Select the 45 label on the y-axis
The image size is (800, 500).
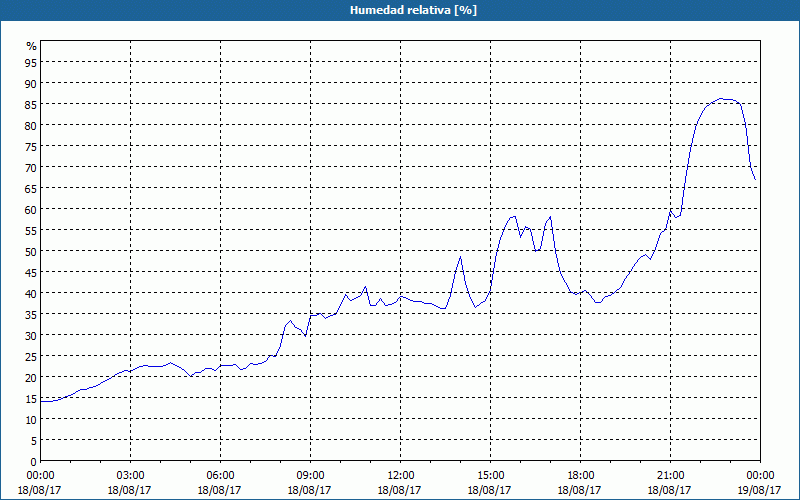(32, 272)
